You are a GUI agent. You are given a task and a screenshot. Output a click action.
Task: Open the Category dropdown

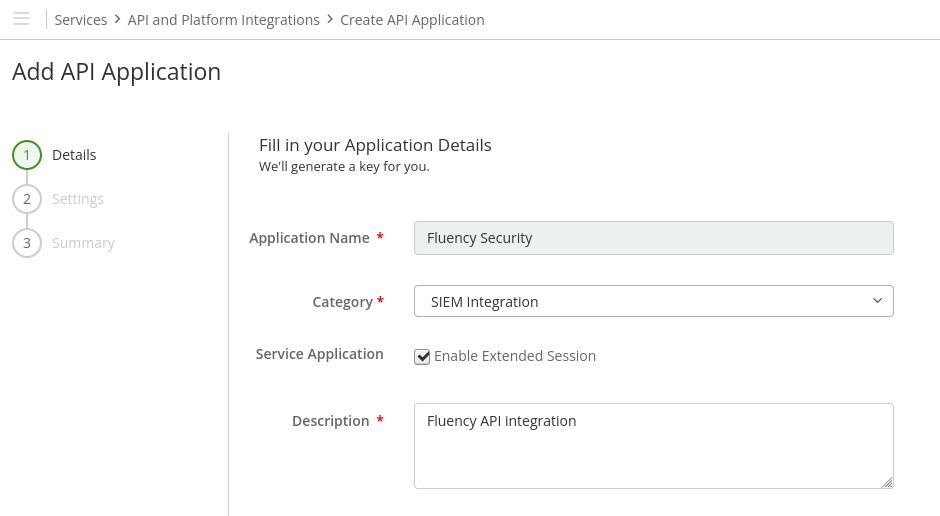click(x=653, y=301)
